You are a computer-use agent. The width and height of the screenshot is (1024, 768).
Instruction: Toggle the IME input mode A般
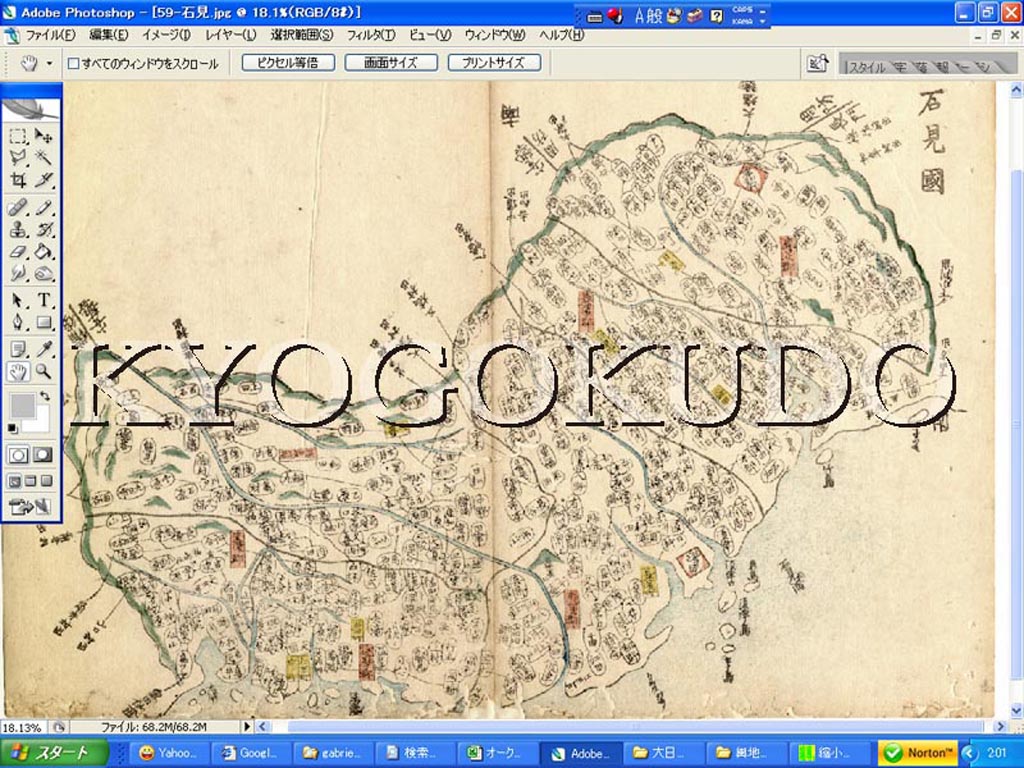point(648,16)
